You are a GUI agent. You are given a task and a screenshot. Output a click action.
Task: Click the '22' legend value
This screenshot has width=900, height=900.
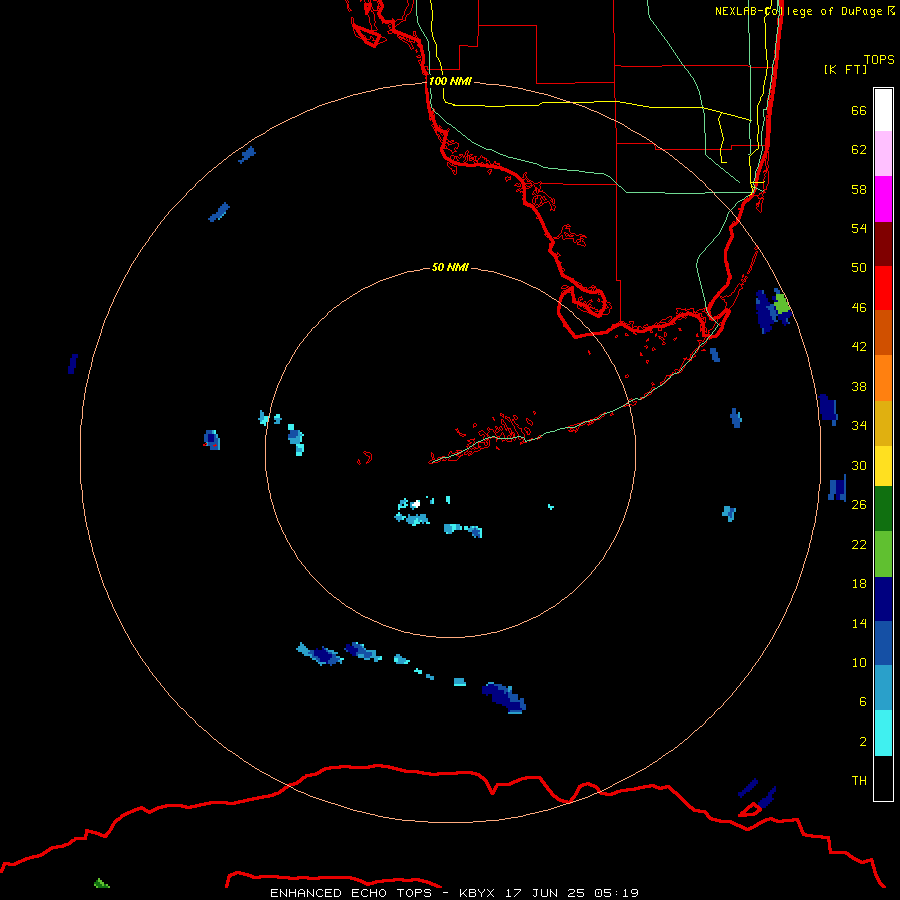(859, 544)
